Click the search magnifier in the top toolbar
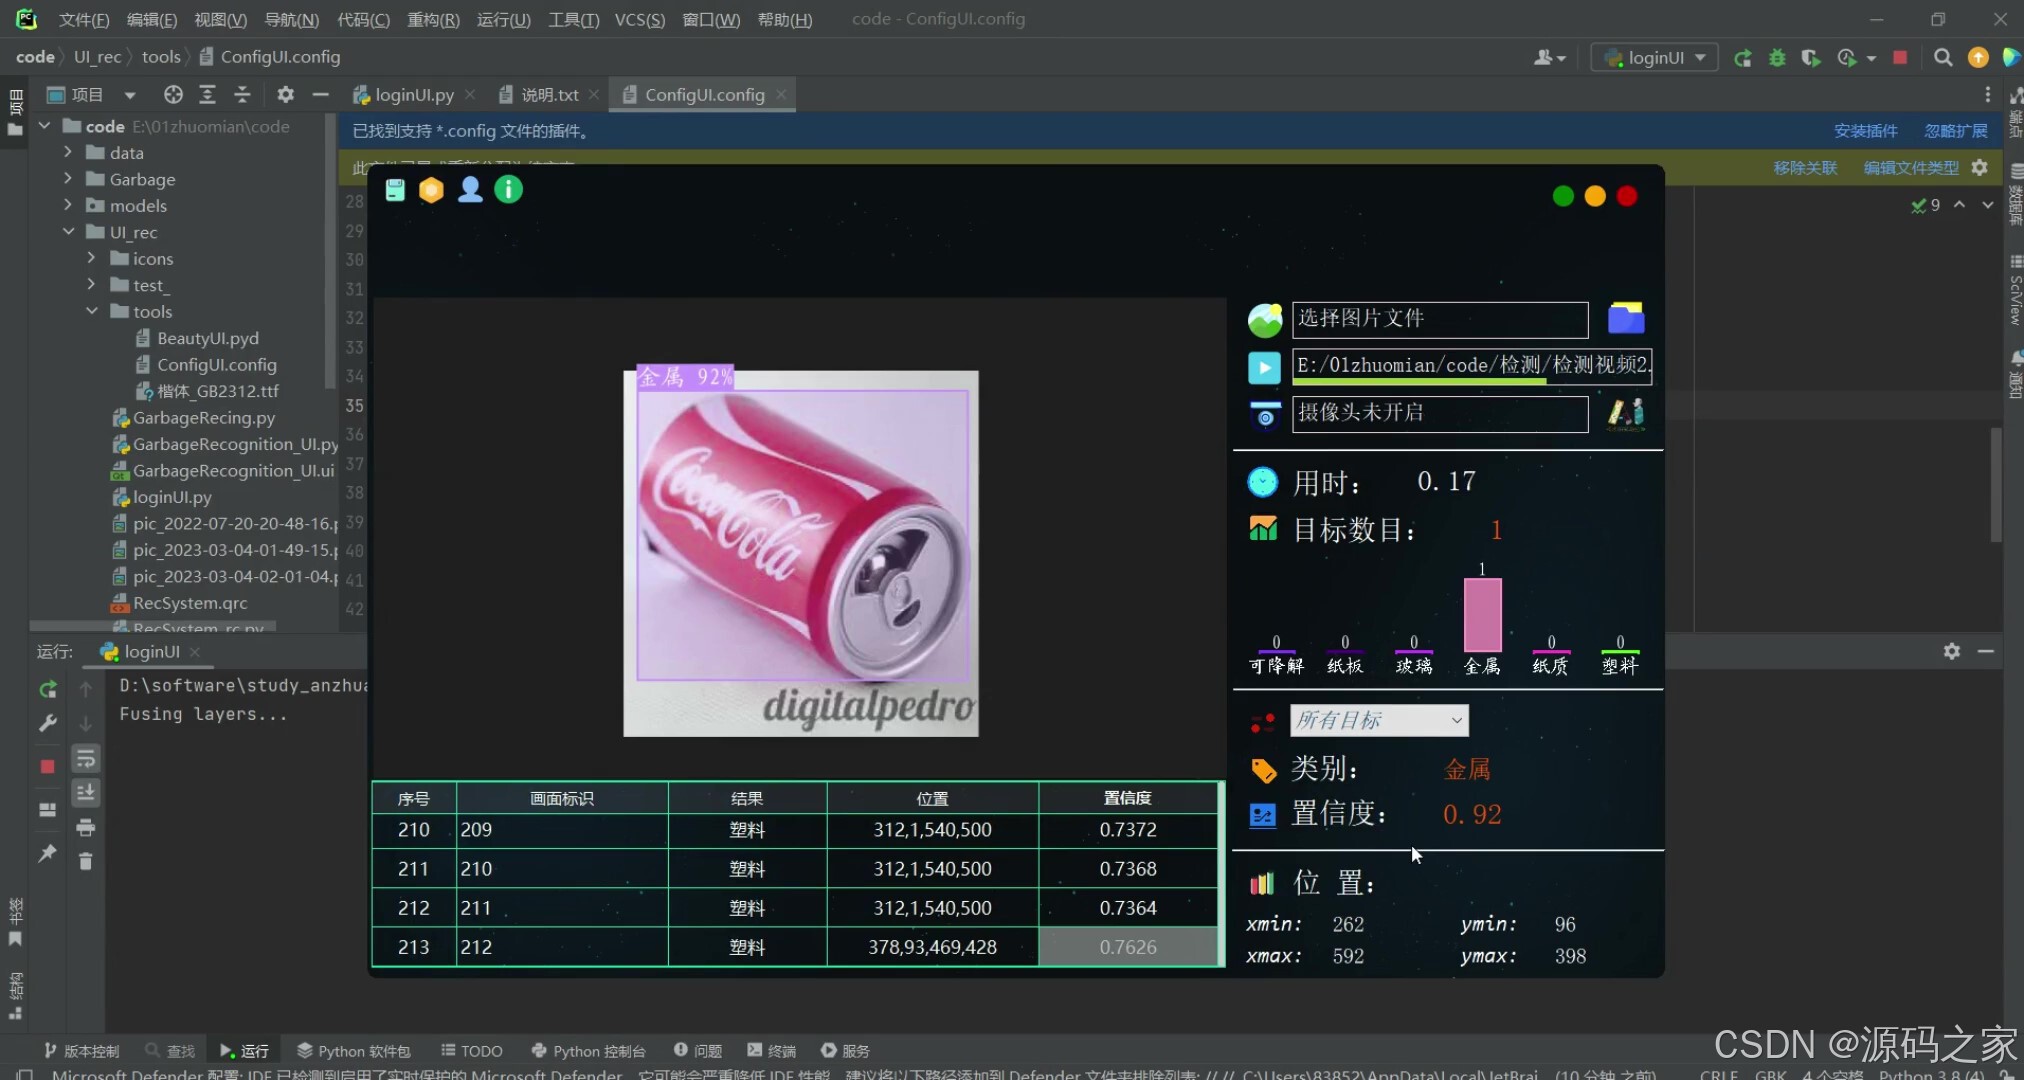The height and width of the screenshot is (1080, 2024). (1942, 58)
